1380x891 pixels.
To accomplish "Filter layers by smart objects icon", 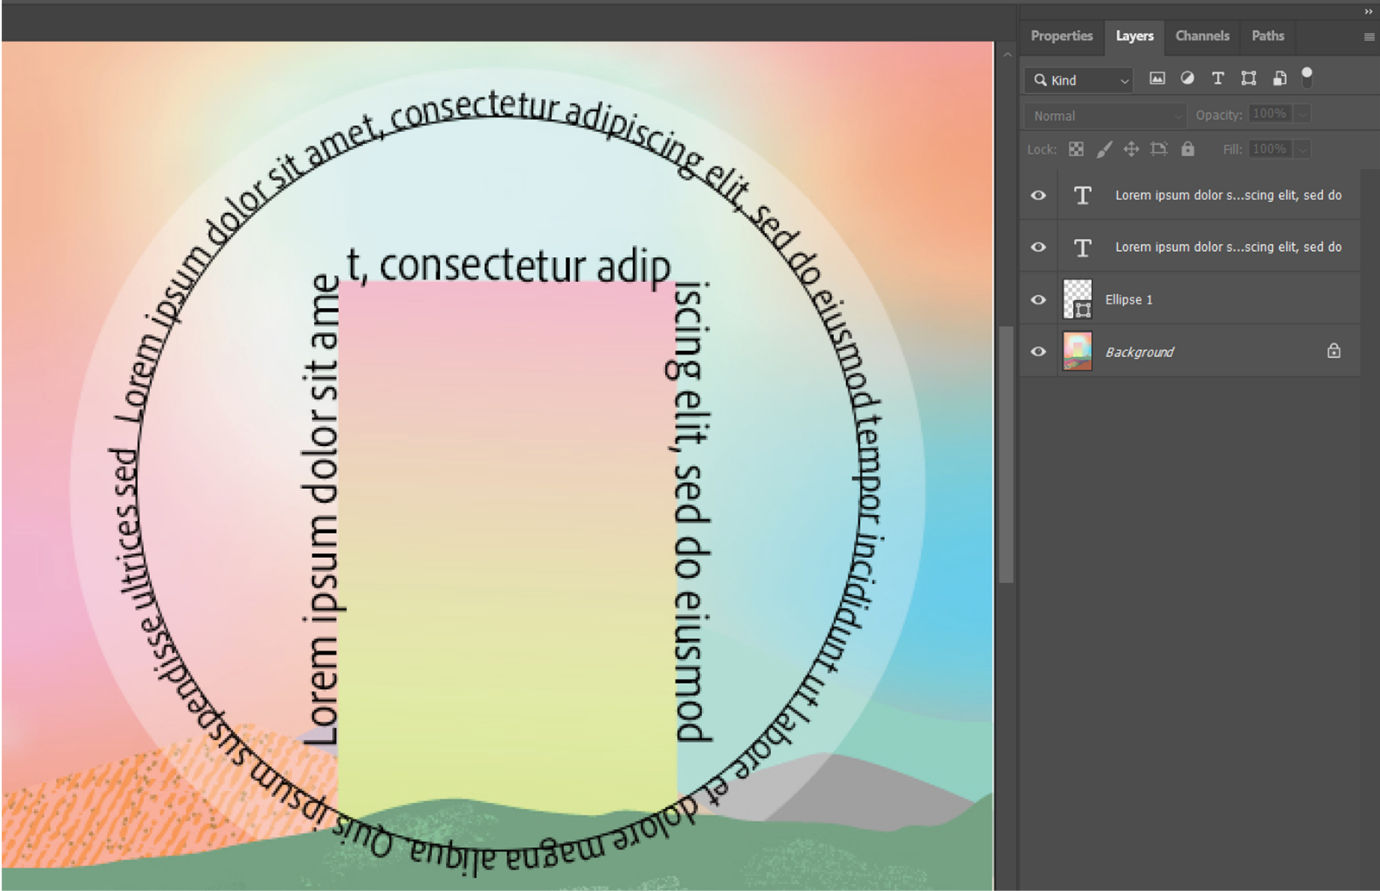I will pos(1279,78).
